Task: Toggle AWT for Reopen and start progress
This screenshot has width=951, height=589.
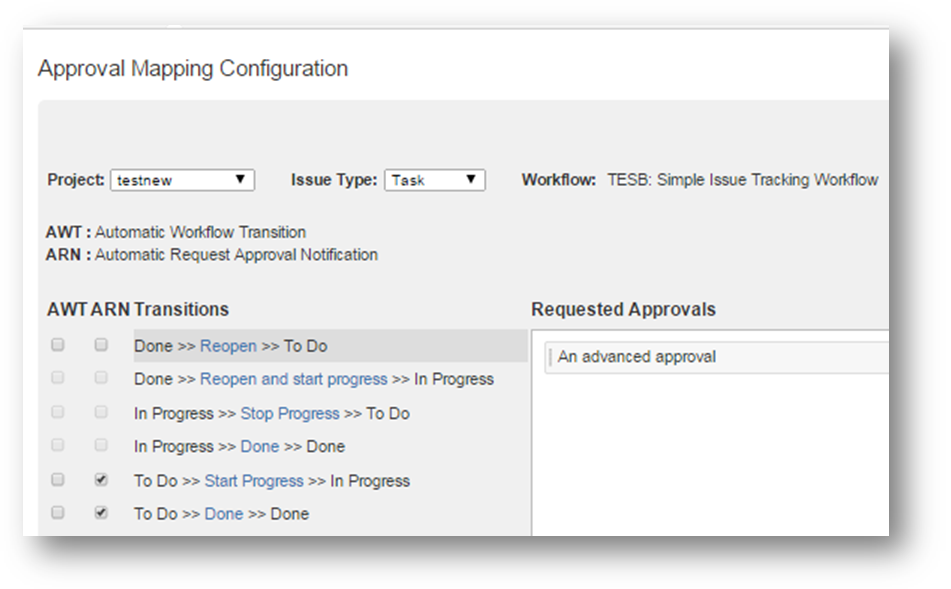Action: click(58, 378)
